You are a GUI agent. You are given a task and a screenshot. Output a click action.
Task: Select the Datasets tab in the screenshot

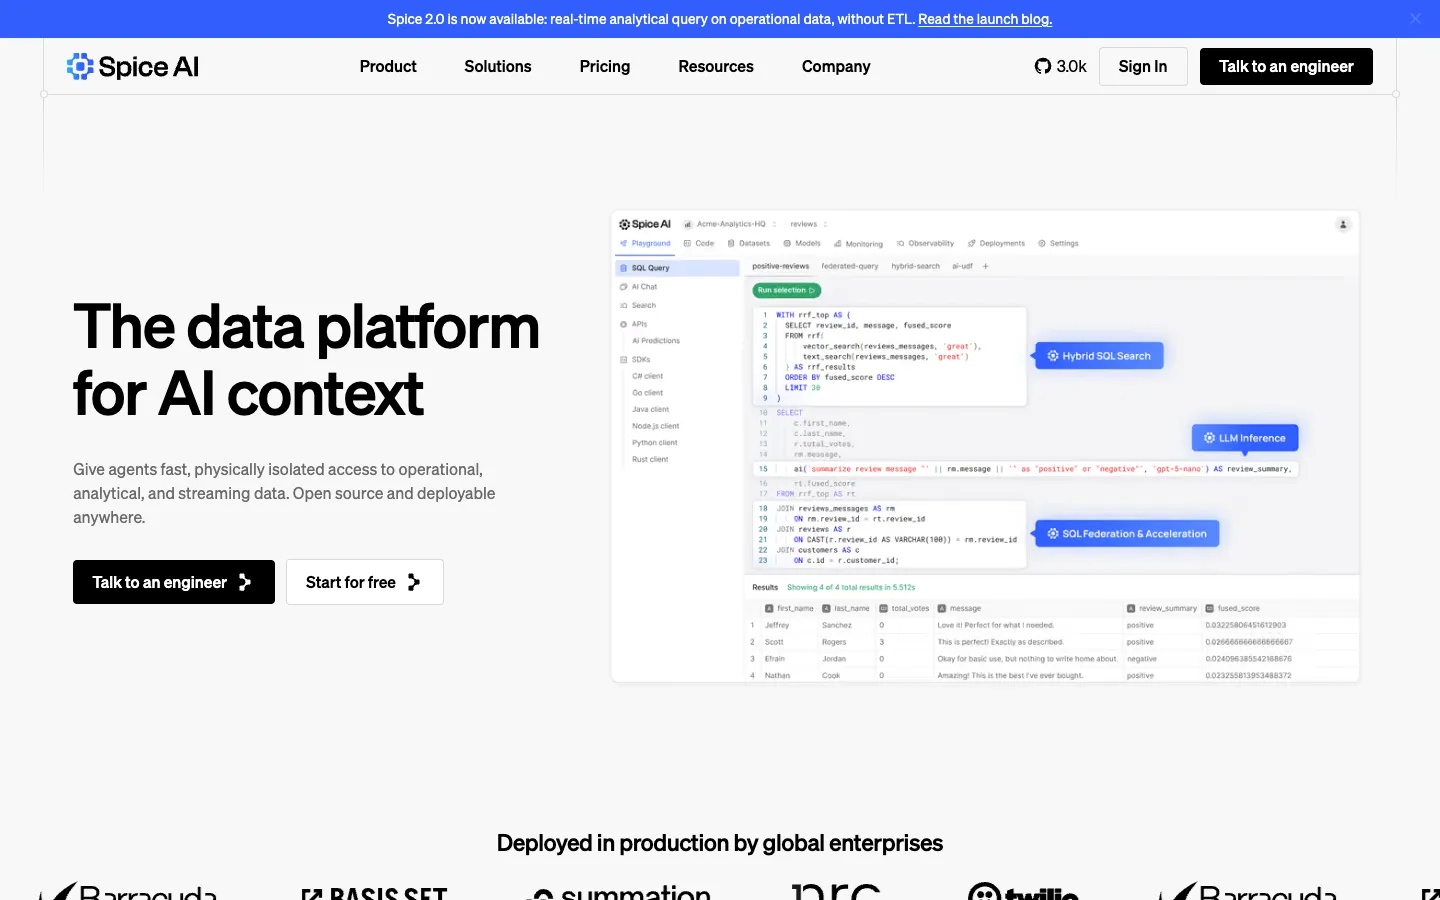click(x=749, y=243)
